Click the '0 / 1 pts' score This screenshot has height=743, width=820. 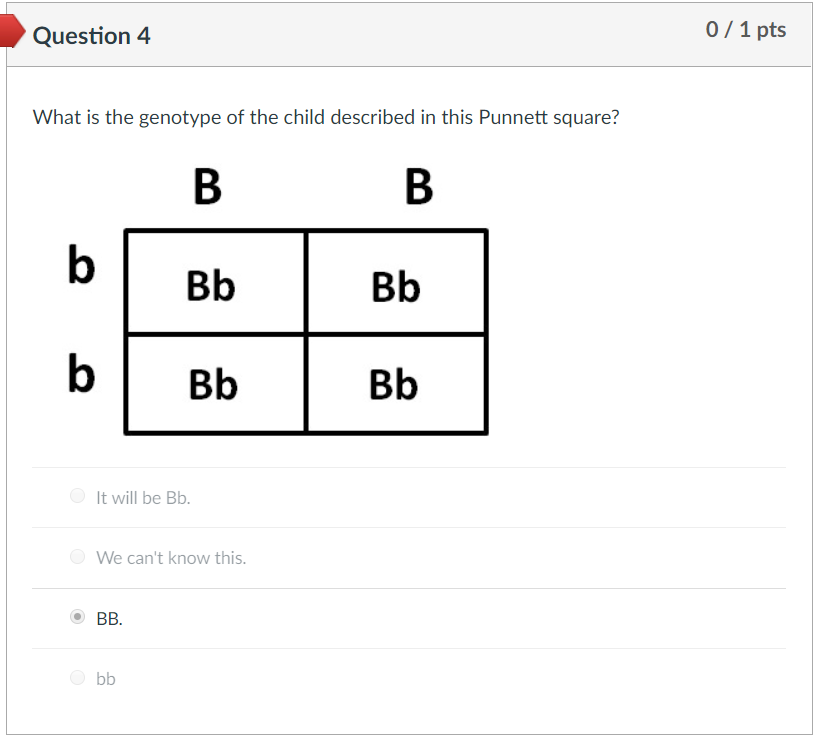point(745,30)
